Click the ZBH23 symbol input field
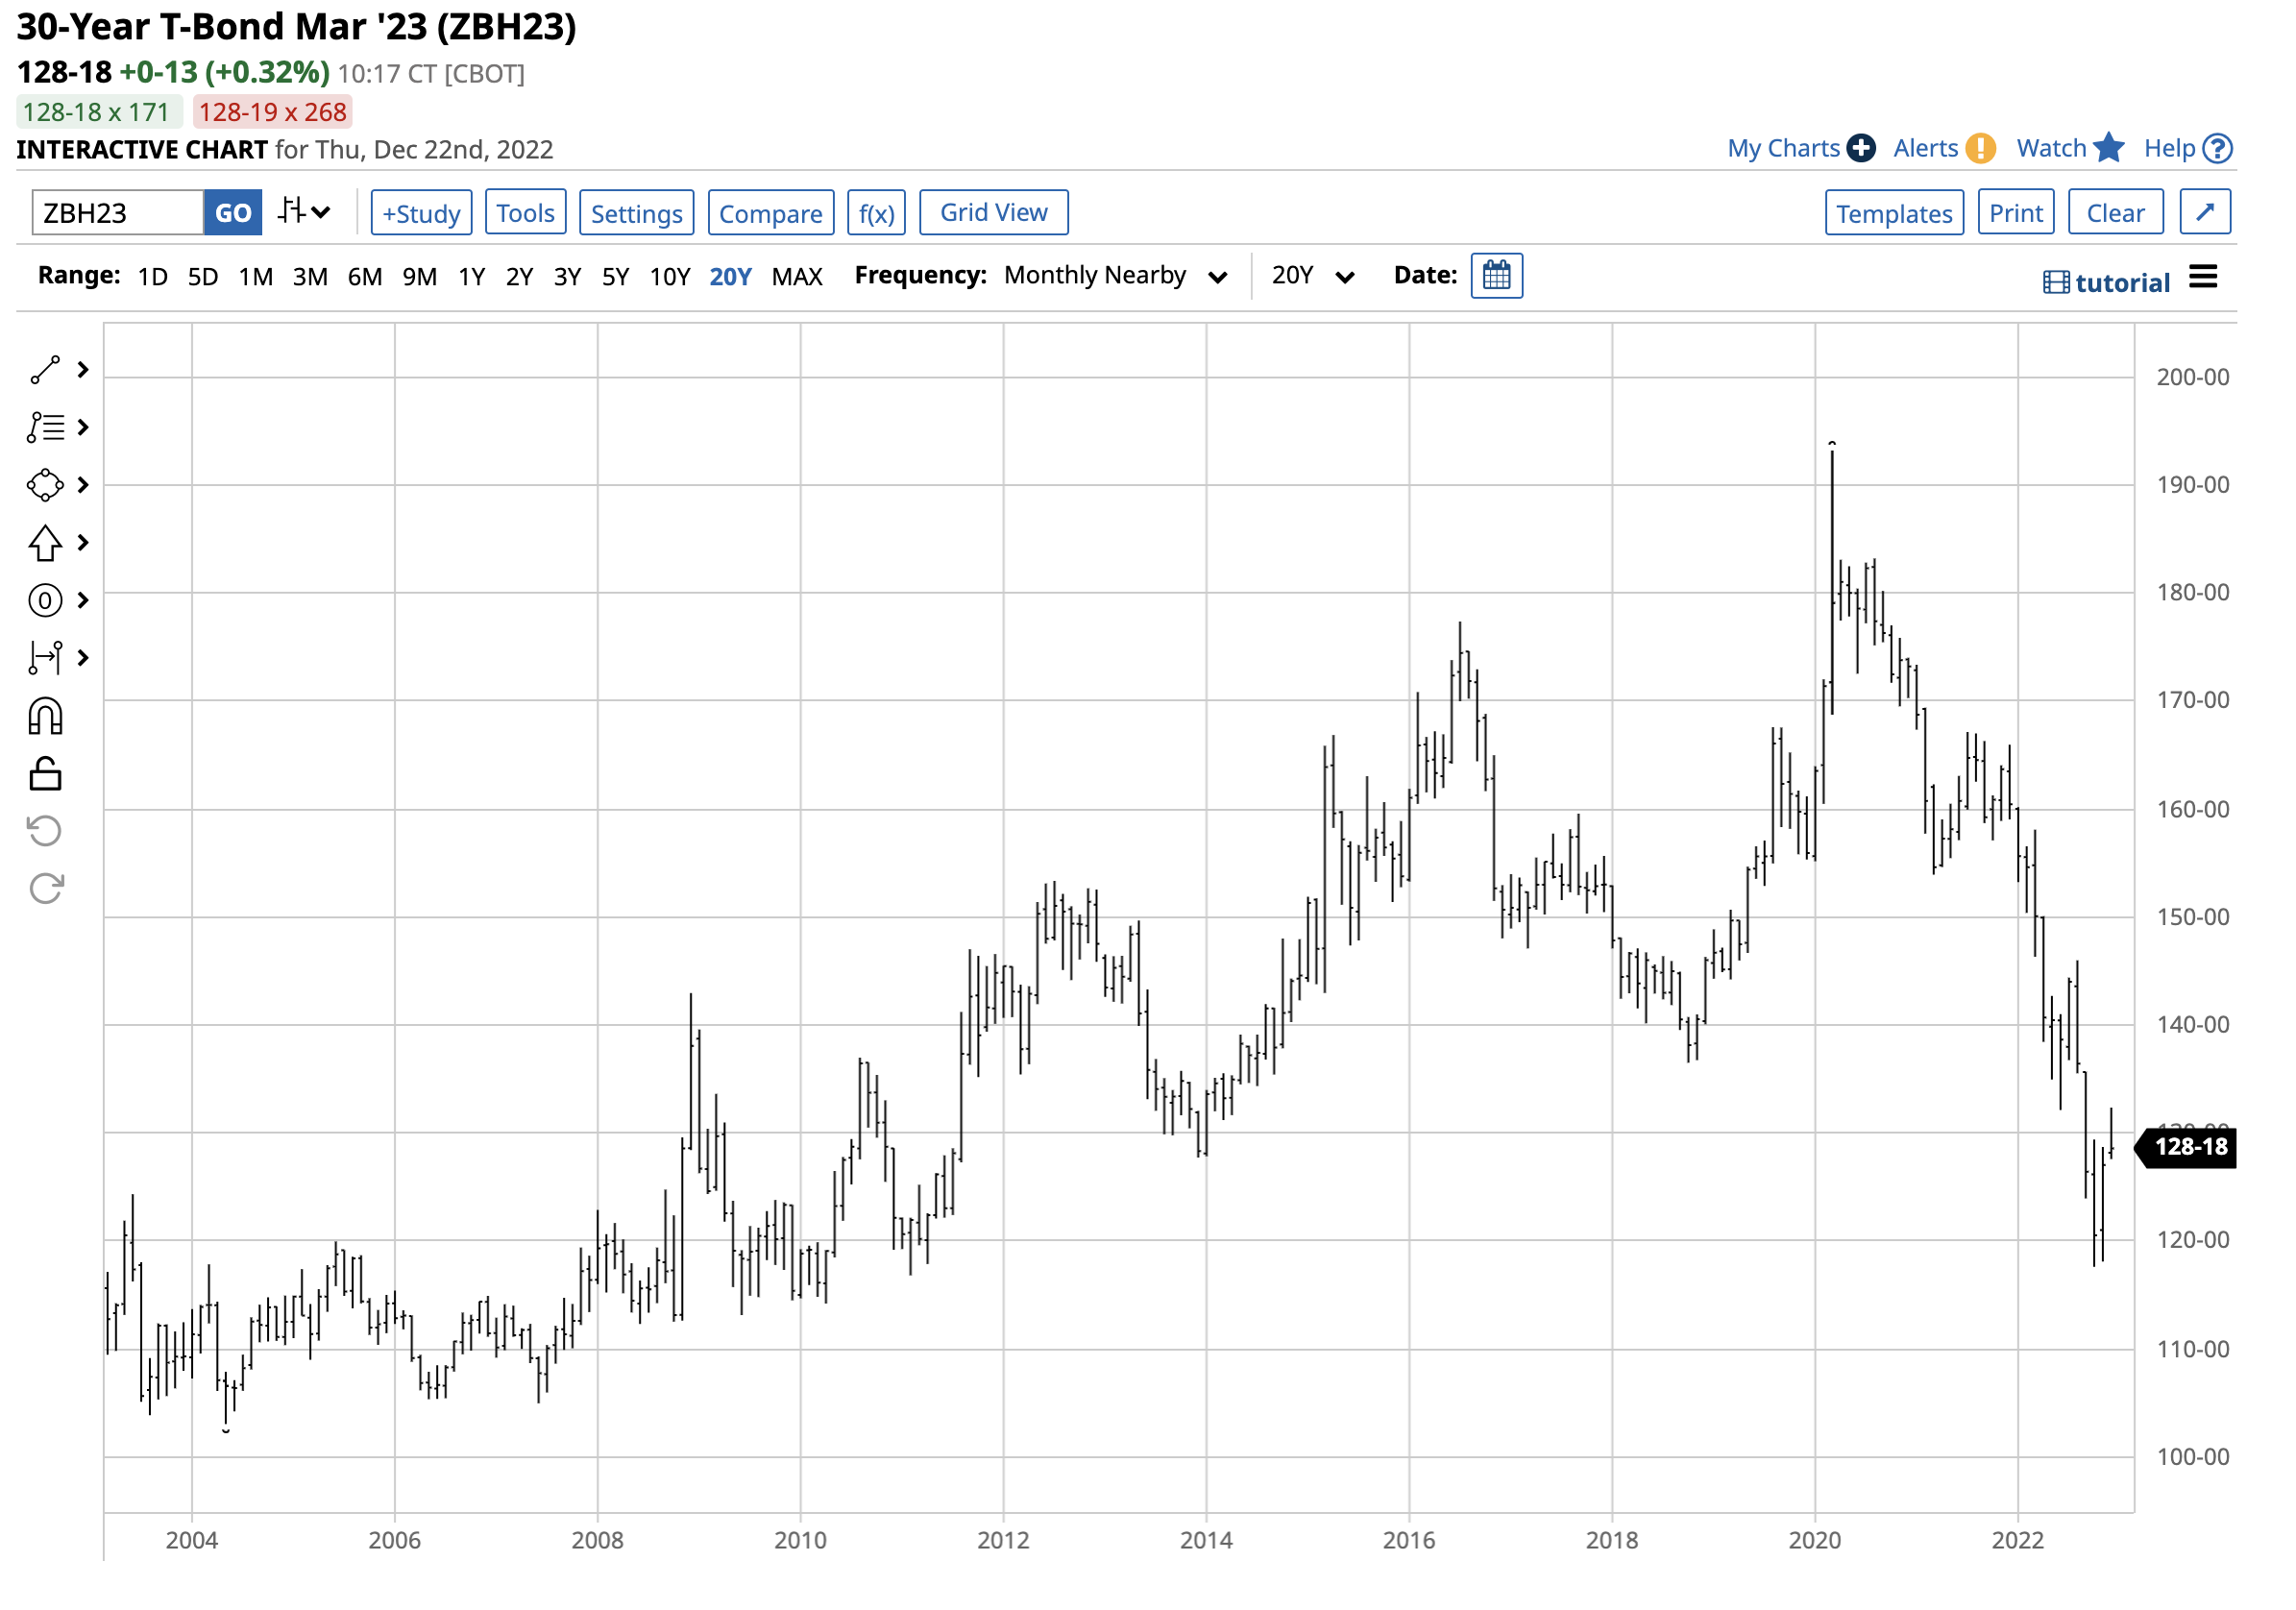 point(118,213)
